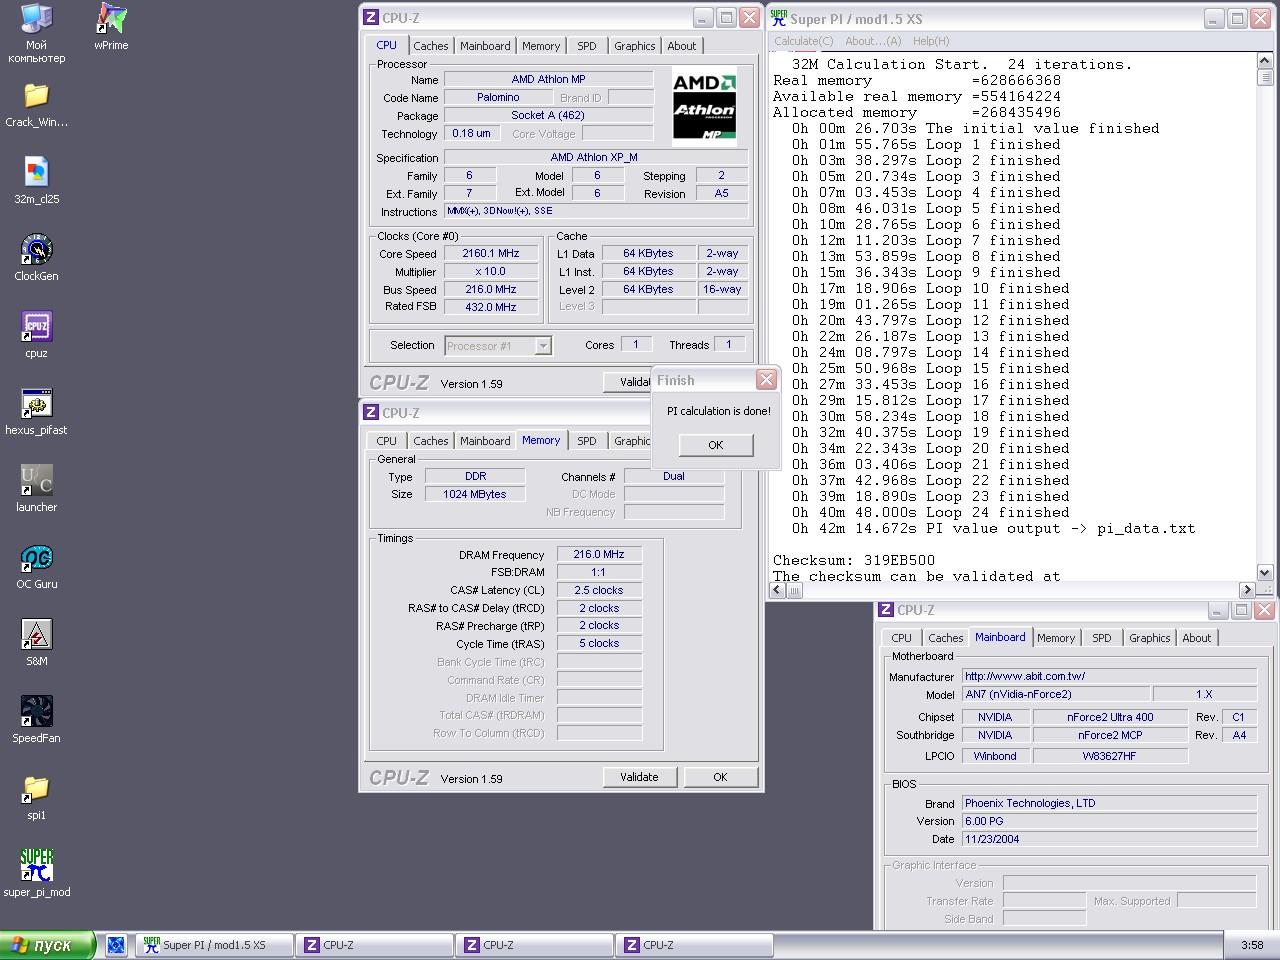
Task: Confirm PI calculation done with OK
Action: pyautogui.click(x=716, y=445)
